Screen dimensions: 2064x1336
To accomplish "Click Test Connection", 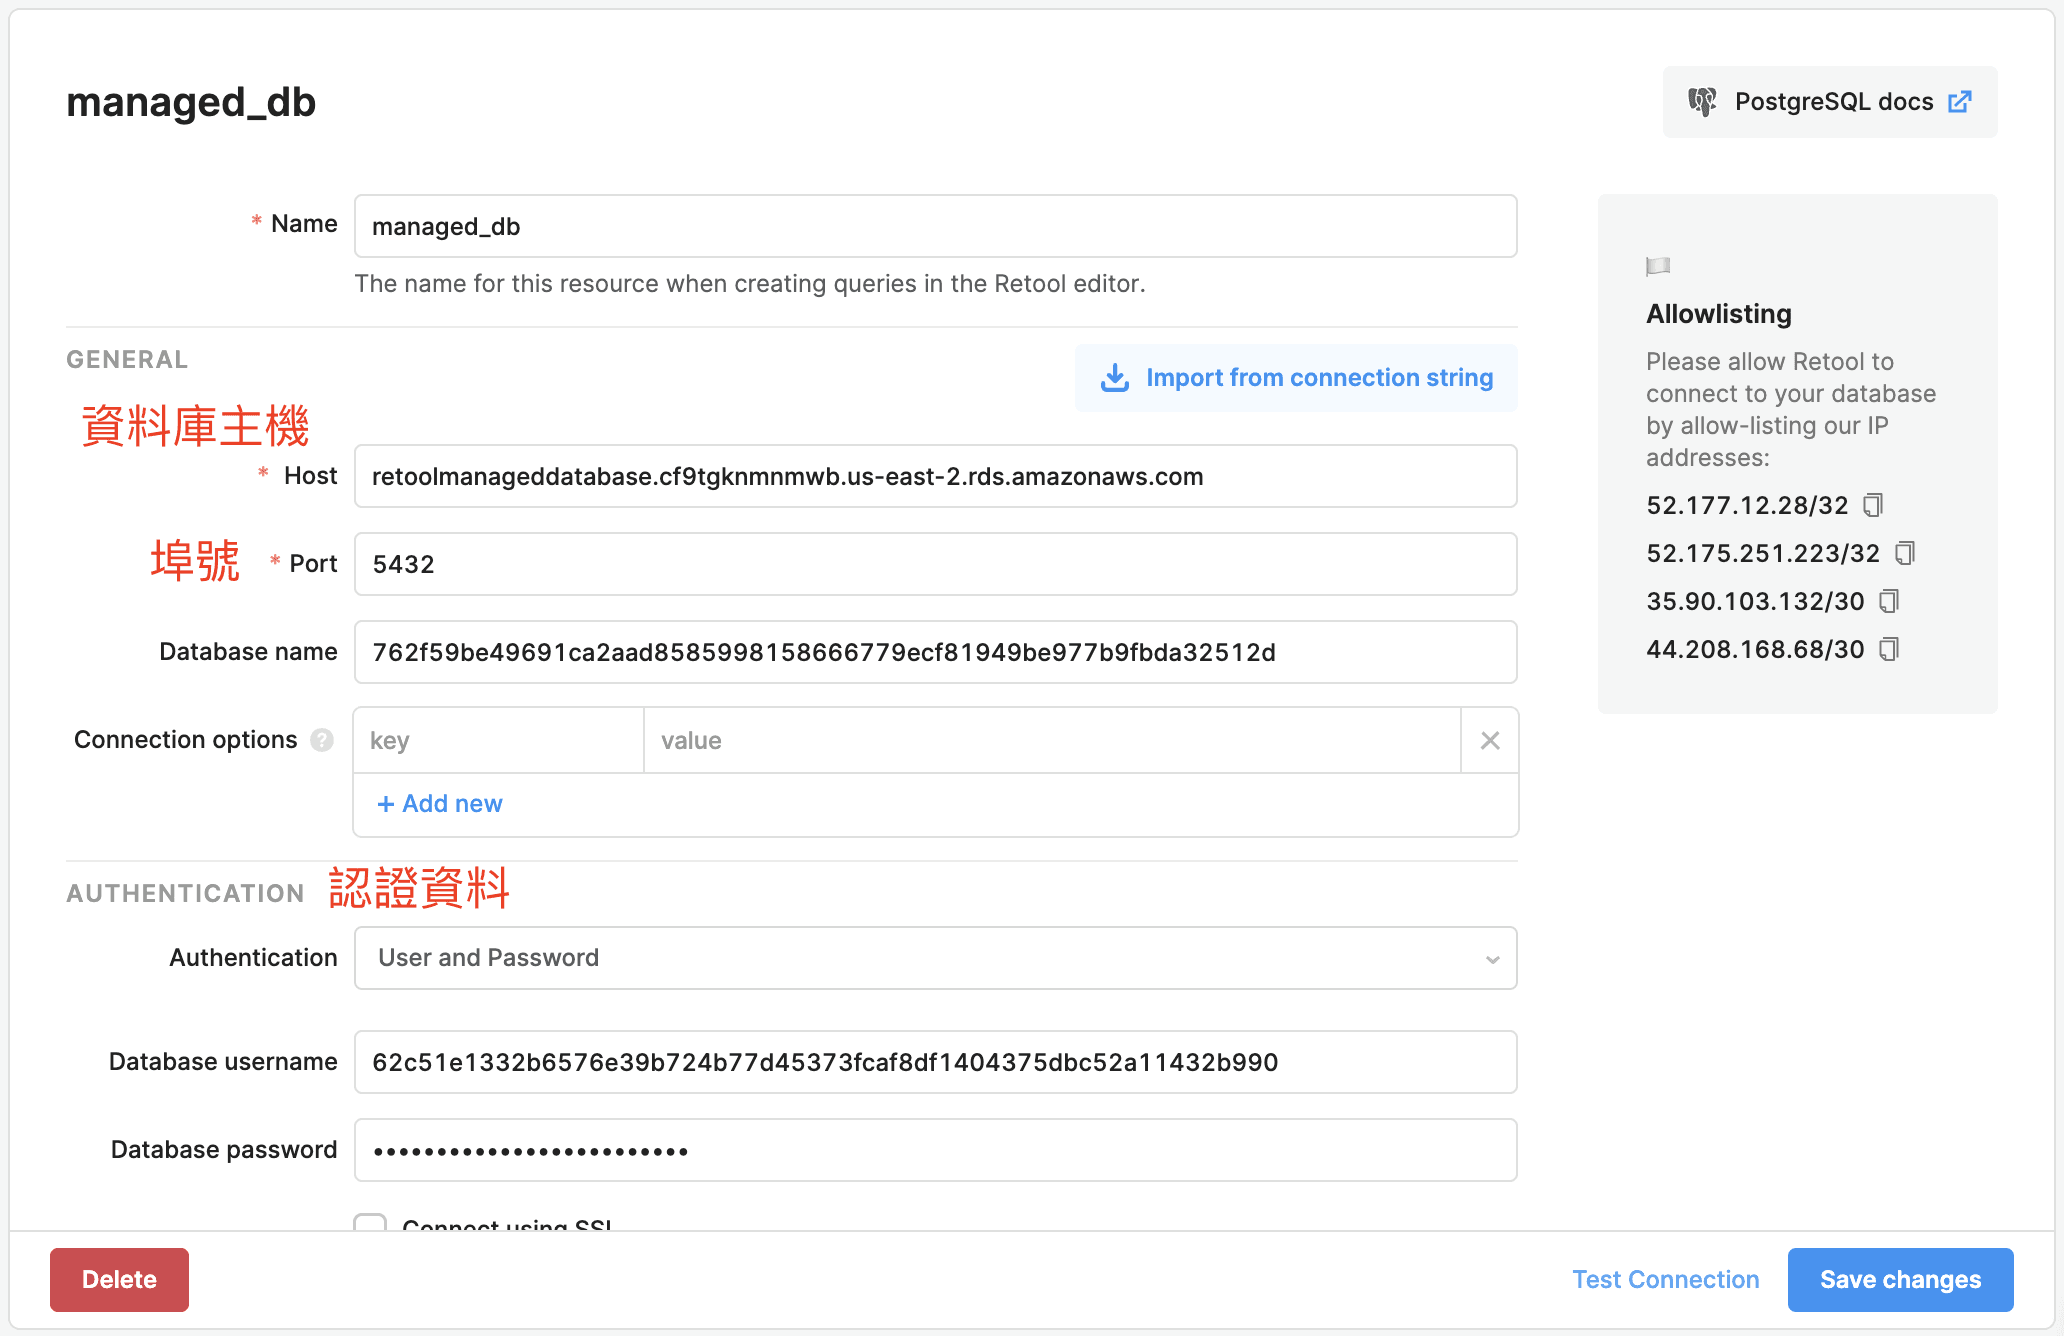I will coord(1666,1280).
